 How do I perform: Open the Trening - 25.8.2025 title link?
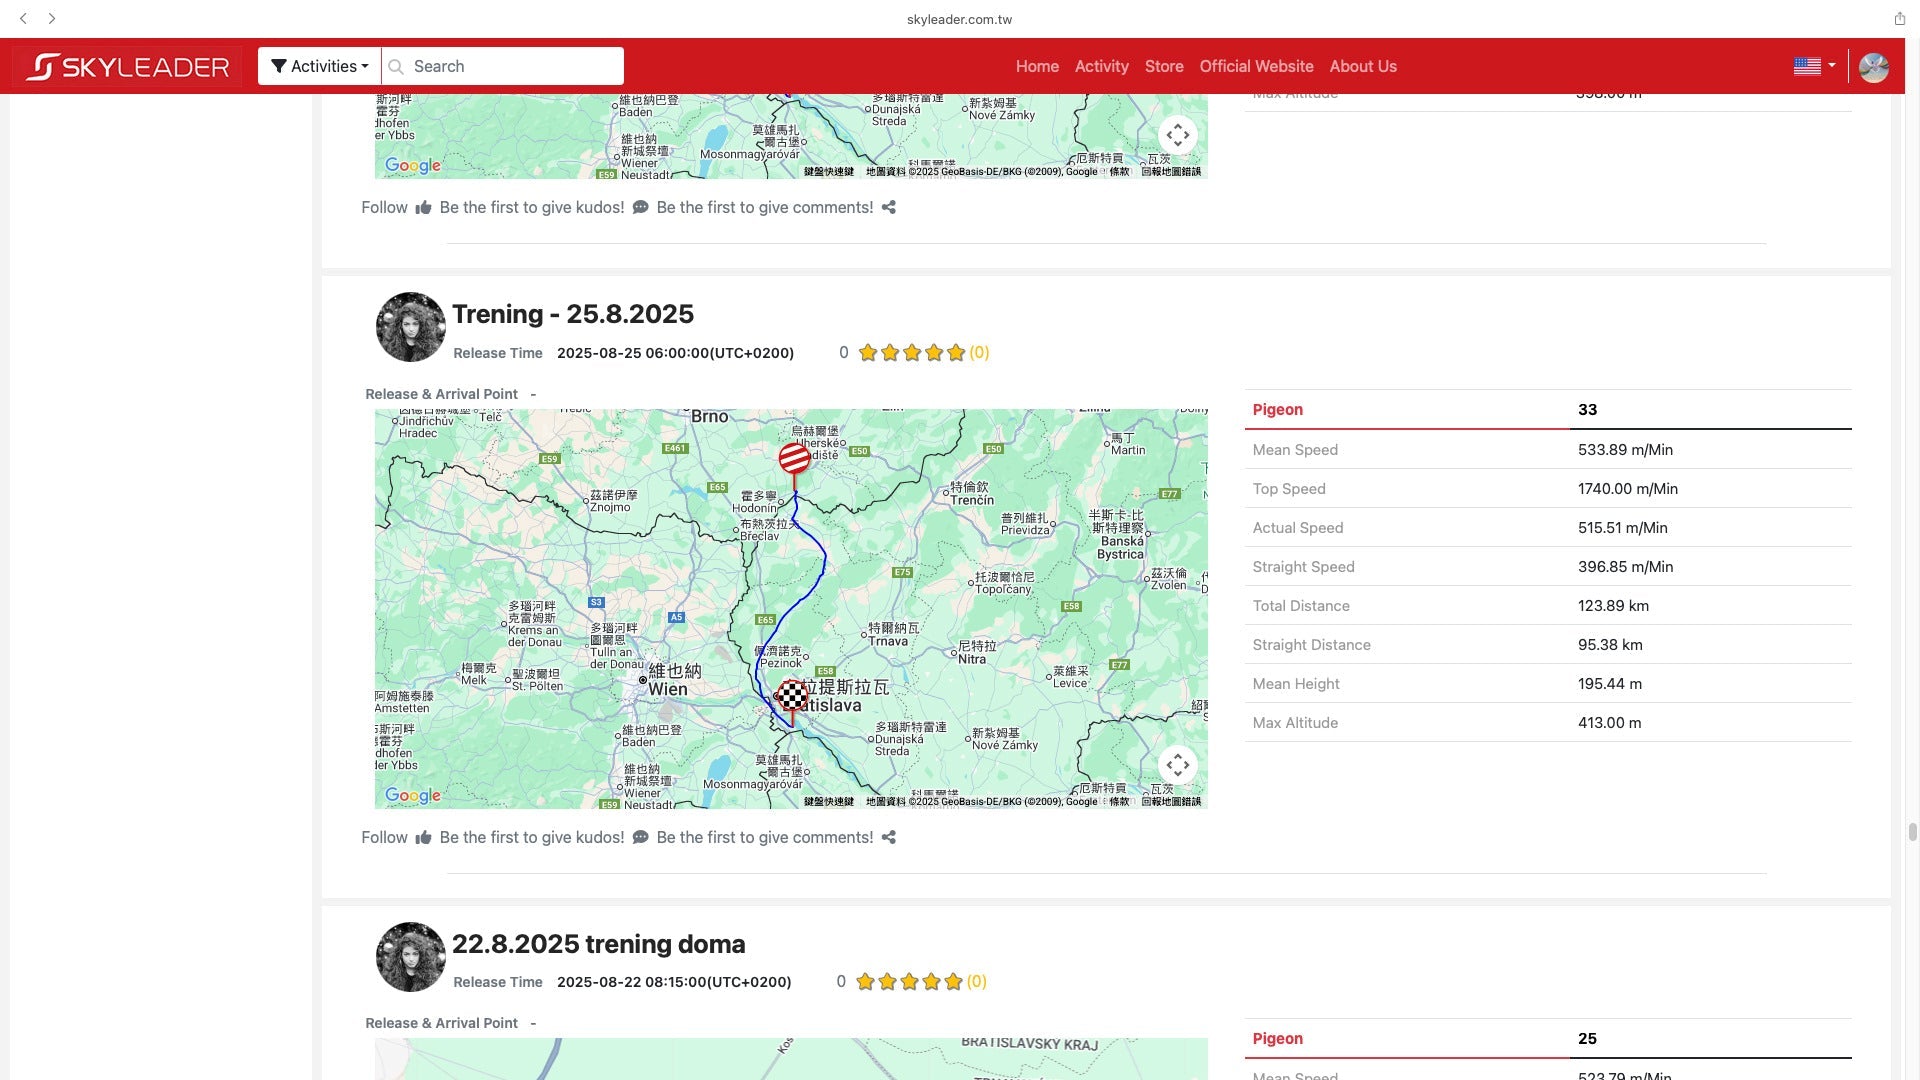(572, 314)
